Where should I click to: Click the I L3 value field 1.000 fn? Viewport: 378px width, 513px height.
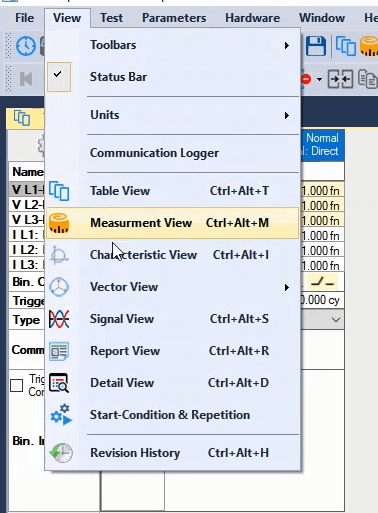322,266
